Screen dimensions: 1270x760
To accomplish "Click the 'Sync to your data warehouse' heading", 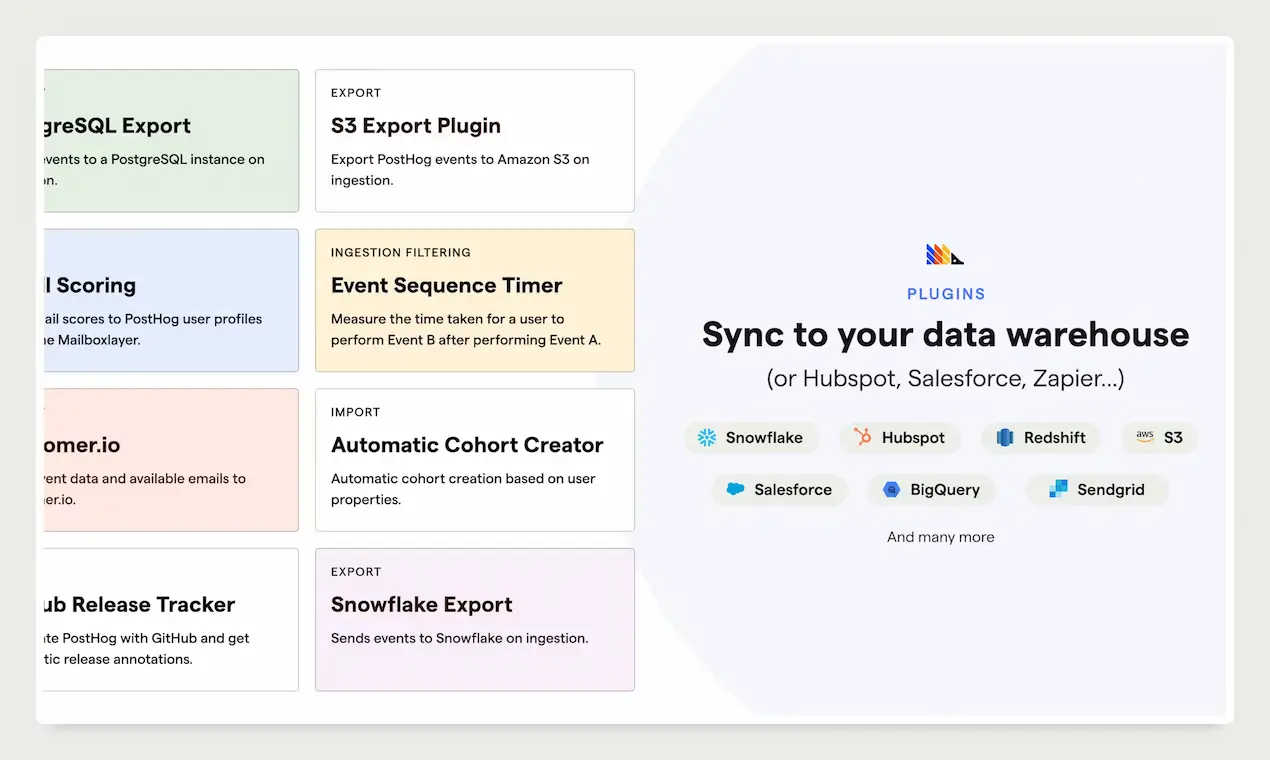I will pyautogui.click(x=945, y=334).
